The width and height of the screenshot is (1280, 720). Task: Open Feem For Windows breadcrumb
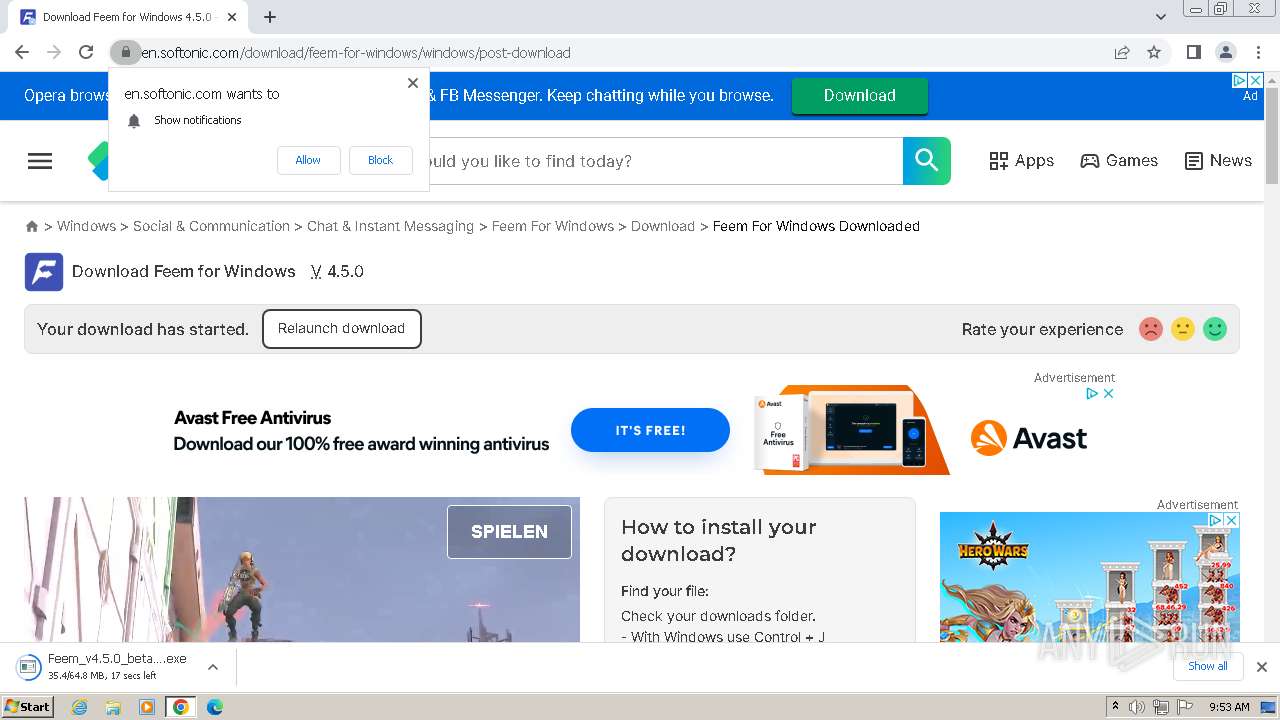point(553,226)
